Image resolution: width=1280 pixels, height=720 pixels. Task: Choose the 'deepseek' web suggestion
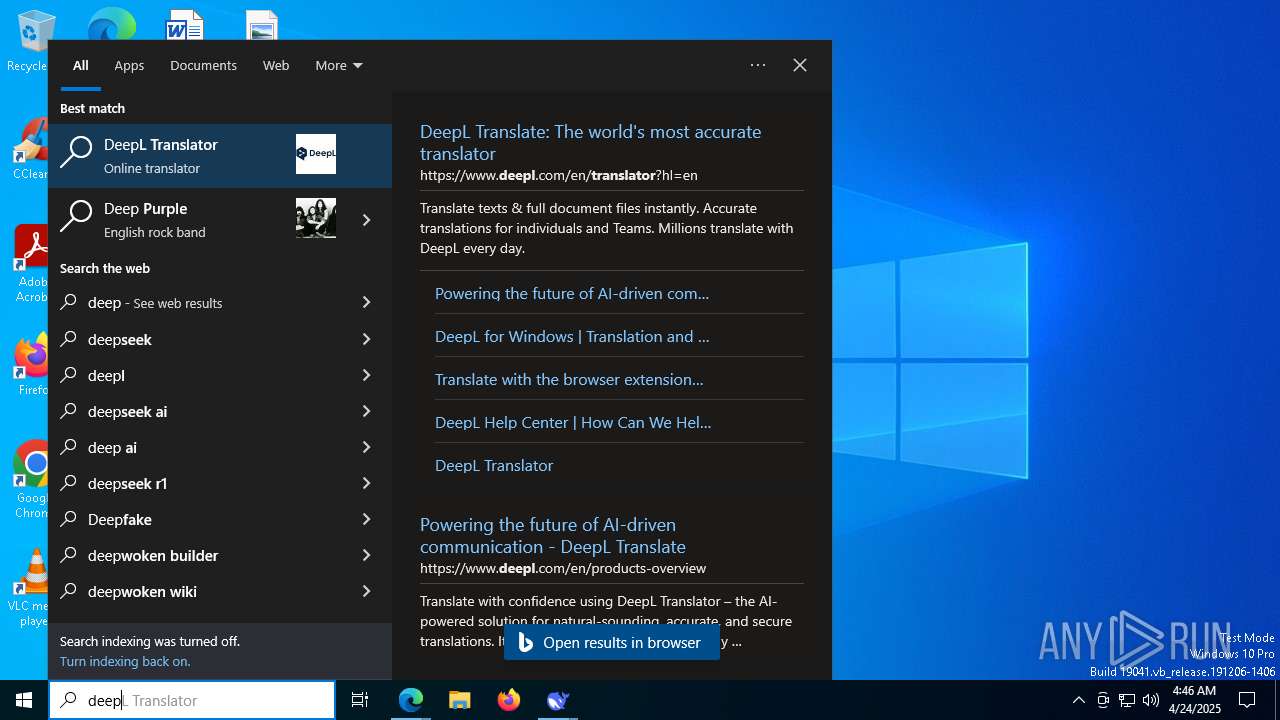coord(195,339)
